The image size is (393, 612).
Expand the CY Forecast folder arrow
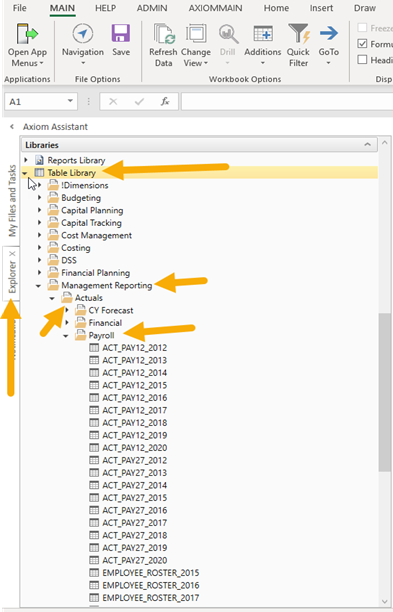(67, 310)
